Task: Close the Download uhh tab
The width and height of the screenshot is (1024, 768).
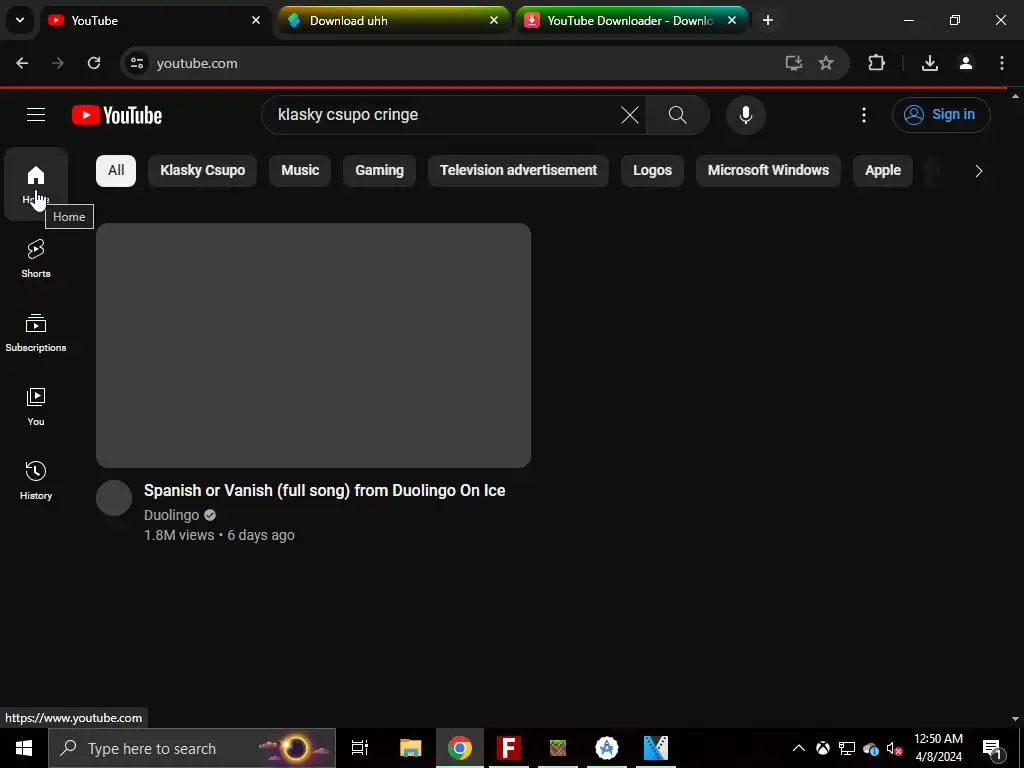Action: coord(494,20)
